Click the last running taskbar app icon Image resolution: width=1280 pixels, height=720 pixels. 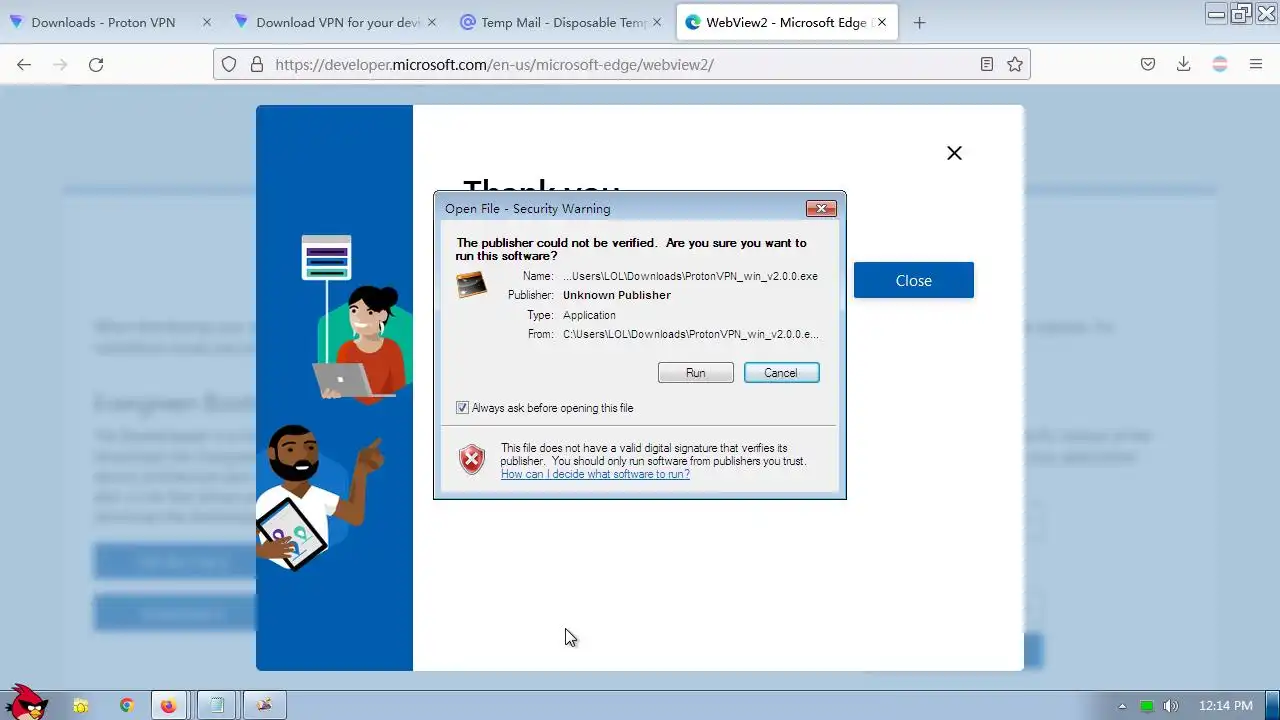(x=264, y=706)
